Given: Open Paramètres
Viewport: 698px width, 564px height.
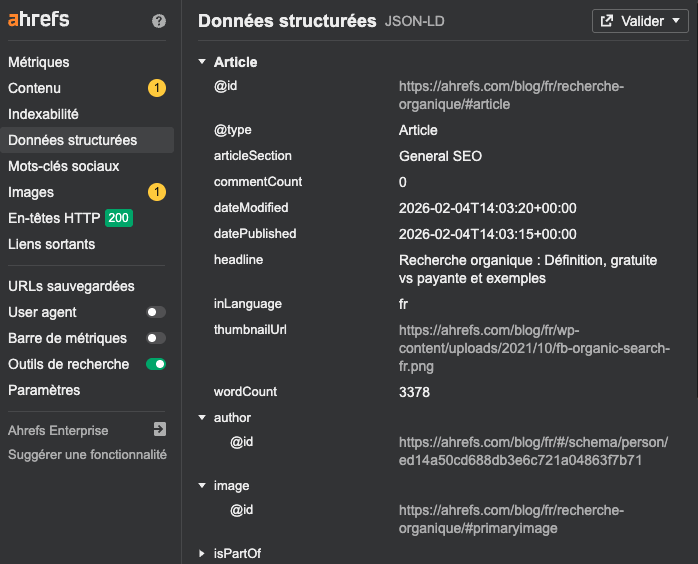Looking at the screenshot, I should pos(44,390).
